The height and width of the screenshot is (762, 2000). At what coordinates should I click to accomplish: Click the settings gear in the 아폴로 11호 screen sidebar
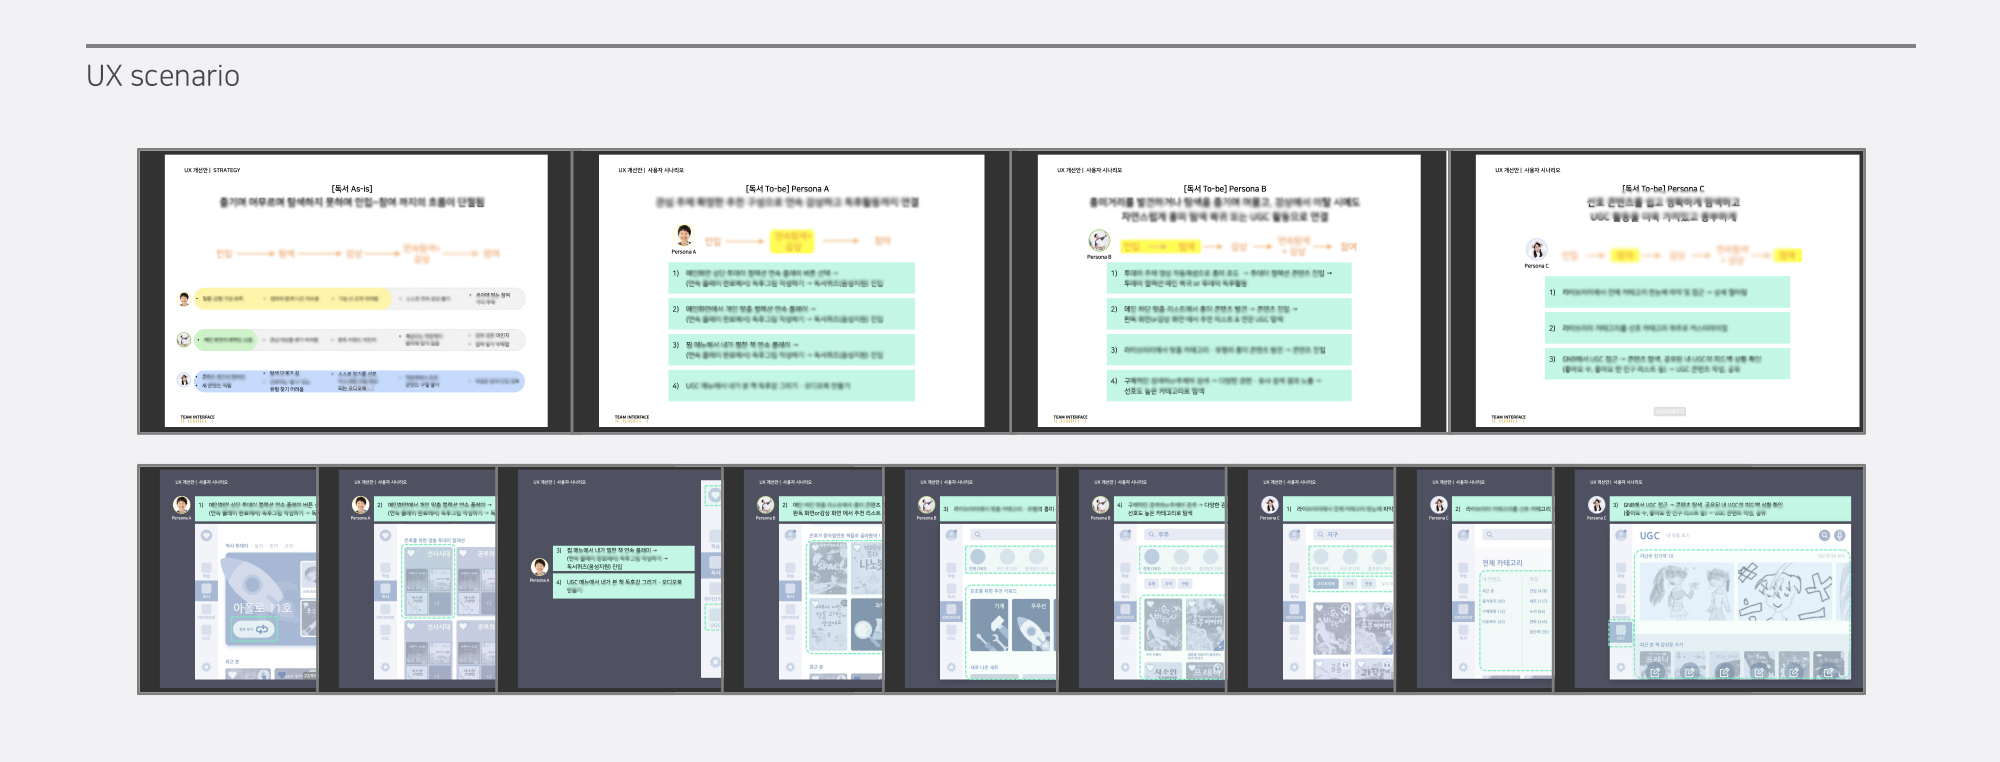click(x=207, y=667)
